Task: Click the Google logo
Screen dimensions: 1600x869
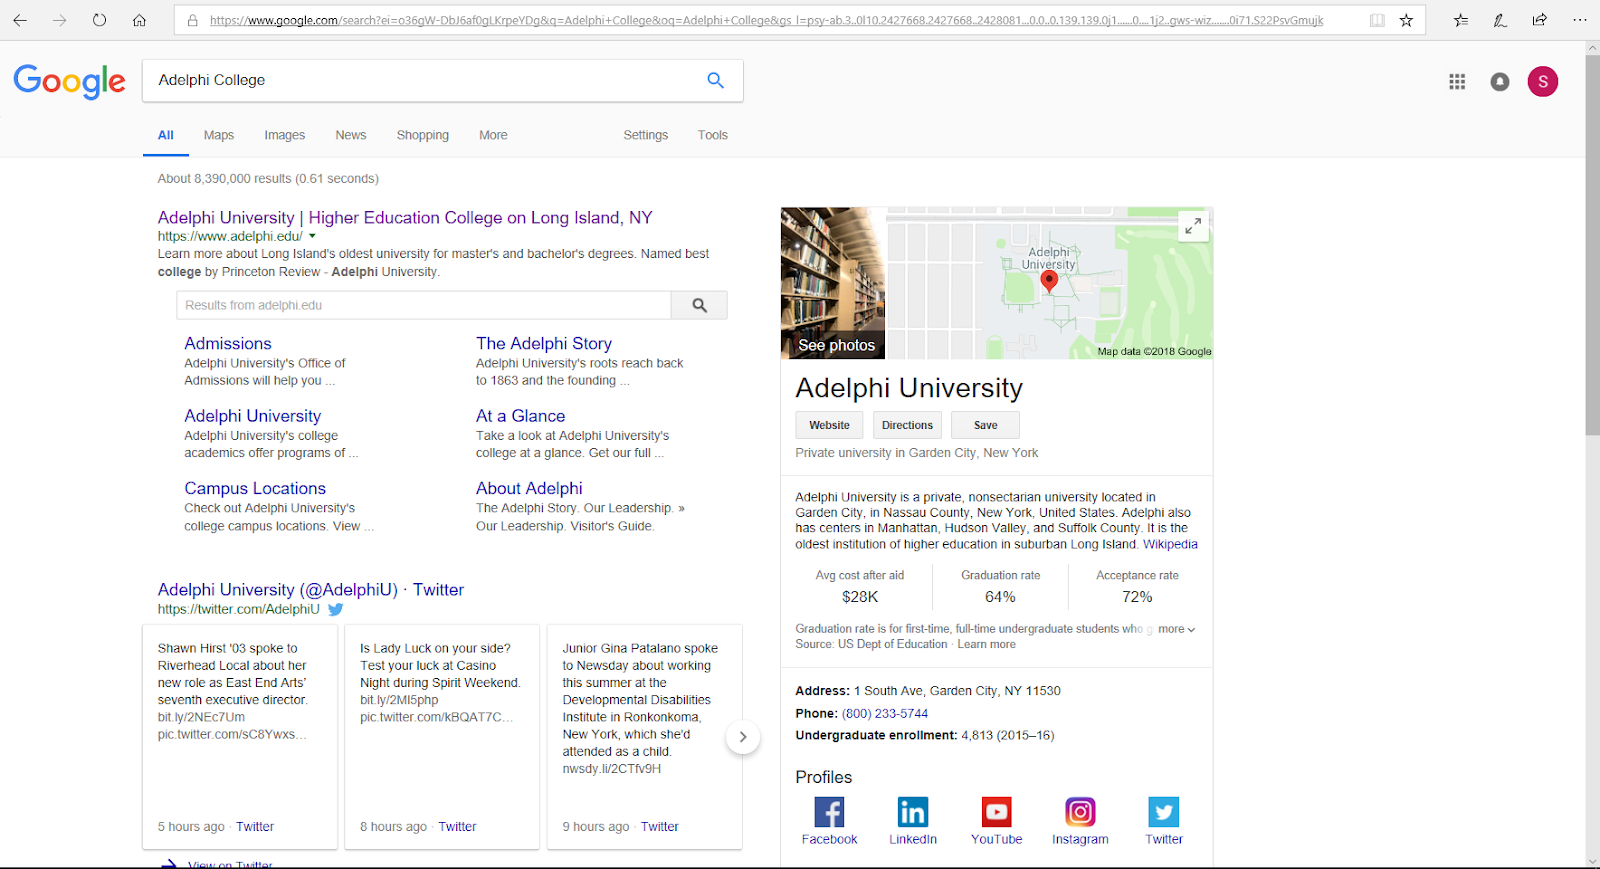Action: pos(70,81)
